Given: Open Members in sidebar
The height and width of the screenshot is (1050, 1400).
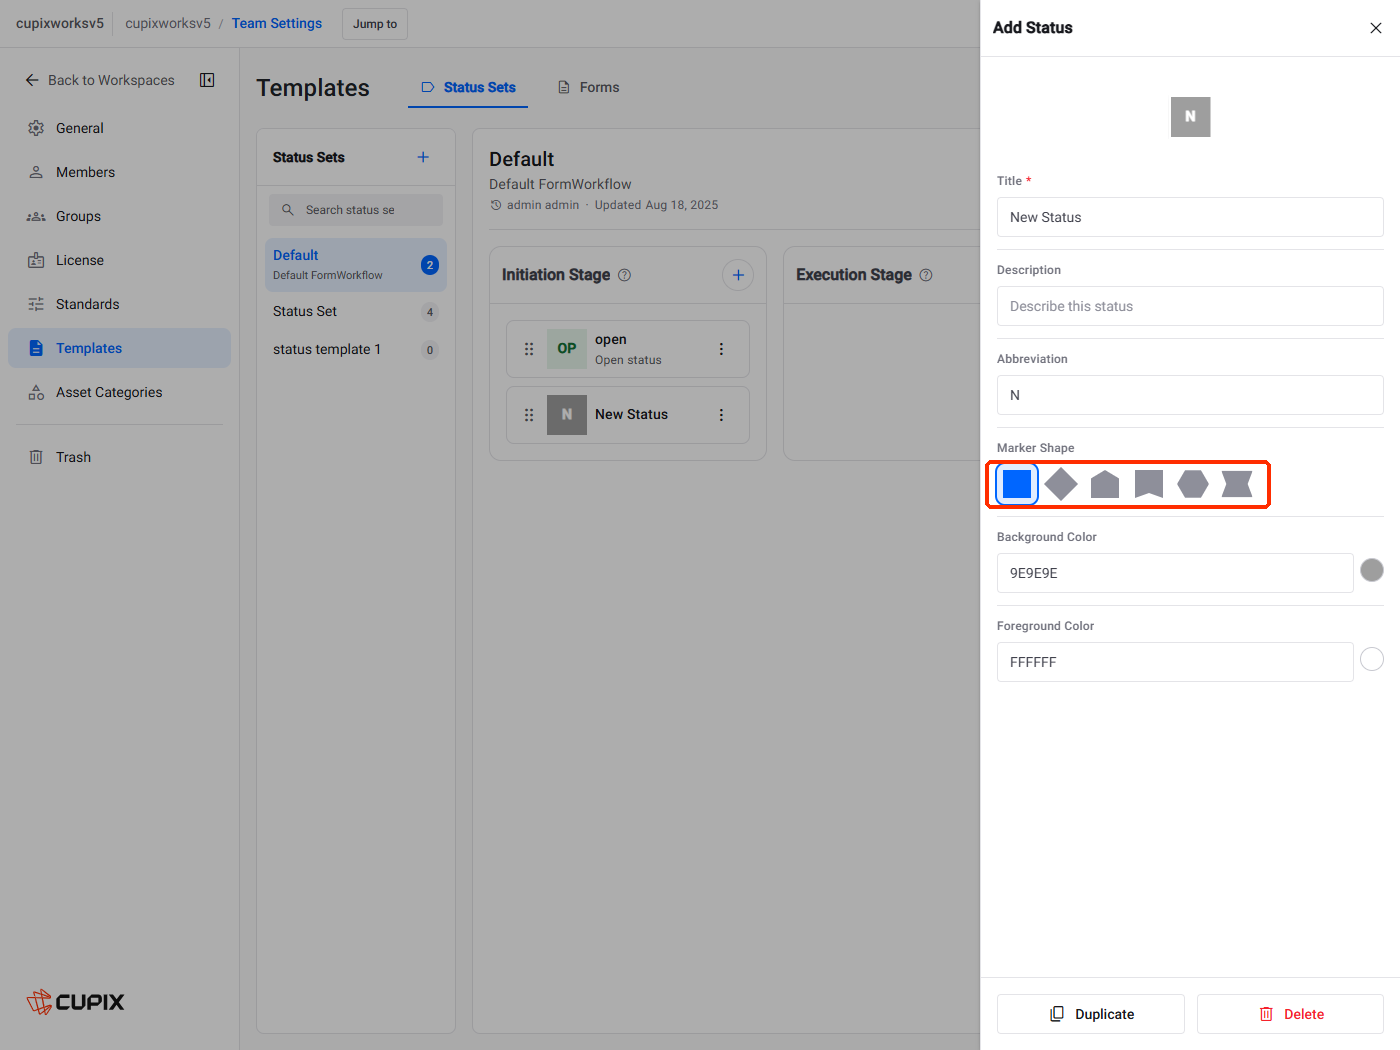Looking at the screenshot, I should [119, 172].
